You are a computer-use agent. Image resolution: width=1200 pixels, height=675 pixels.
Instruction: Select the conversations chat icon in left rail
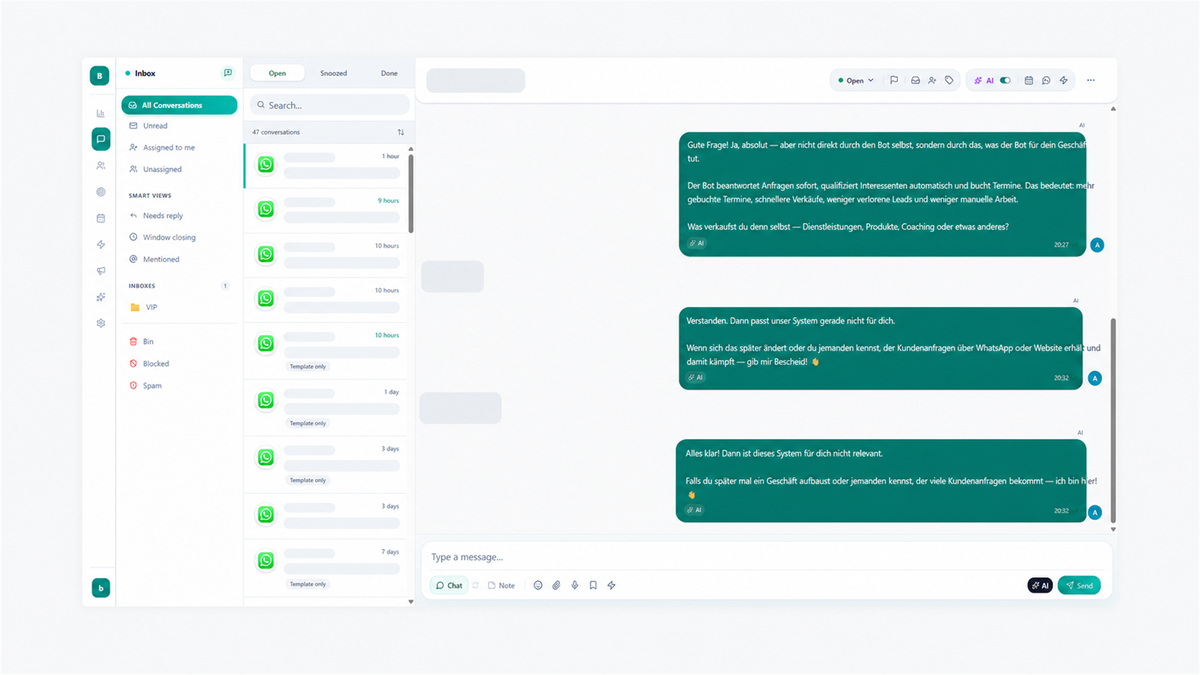click(x=100, y=139)
